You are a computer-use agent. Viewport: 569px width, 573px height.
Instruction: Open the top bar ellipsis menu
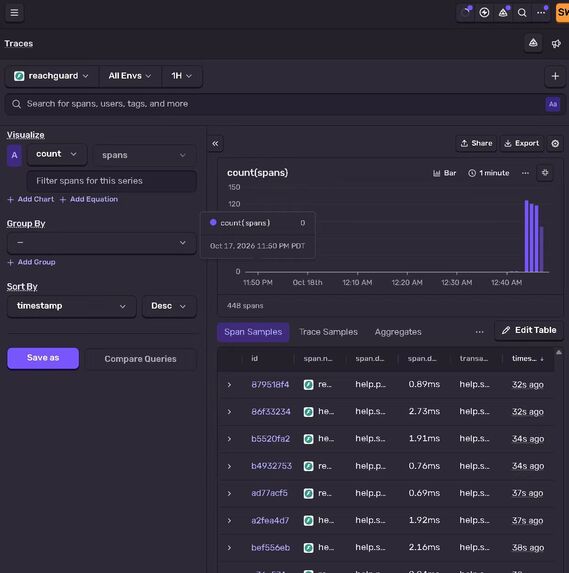[541, 13]
